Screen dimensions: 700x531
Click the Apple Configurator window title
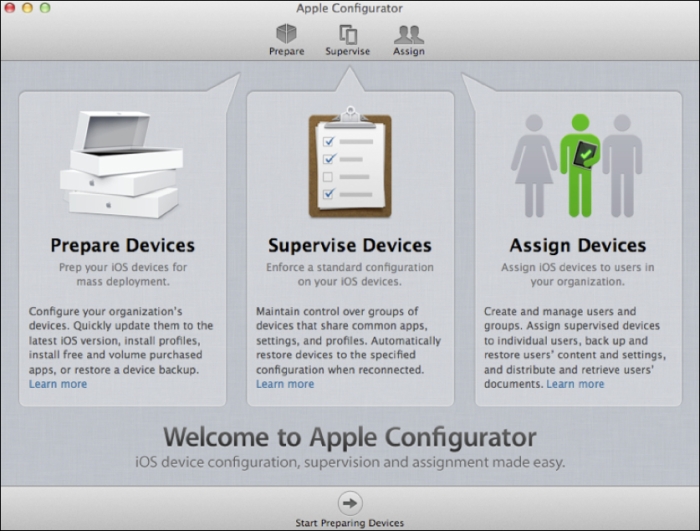coord(349,8)
